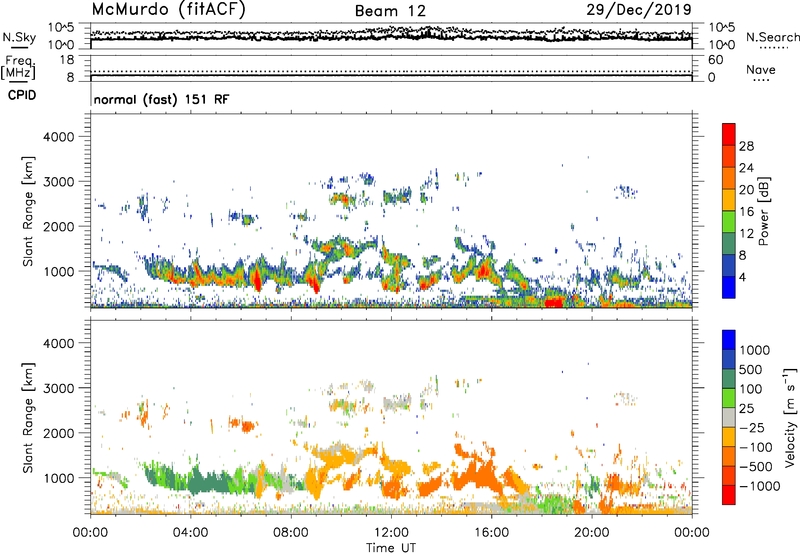800x554 pixels.
Task: Click the 'Time UT' axis title
Action: point(391,548)
